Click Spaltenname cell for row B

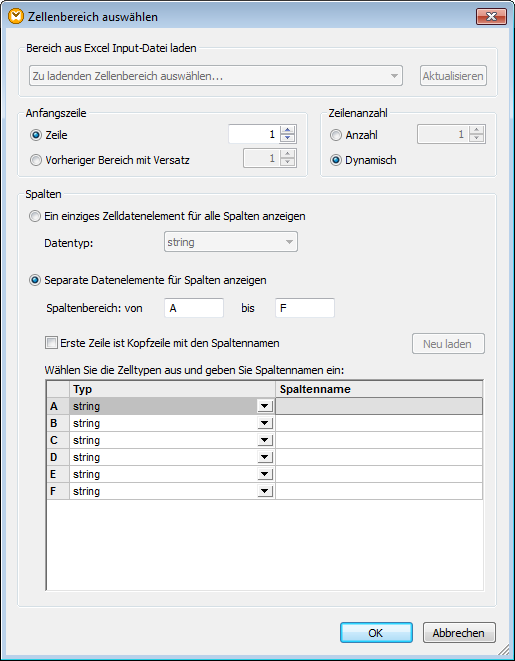point(379,423)
